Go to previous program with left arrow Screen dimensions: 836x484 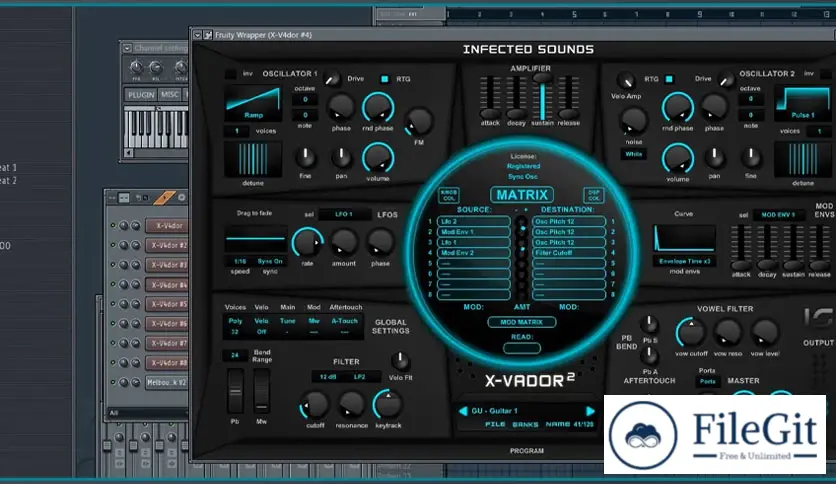click(463, 411)
